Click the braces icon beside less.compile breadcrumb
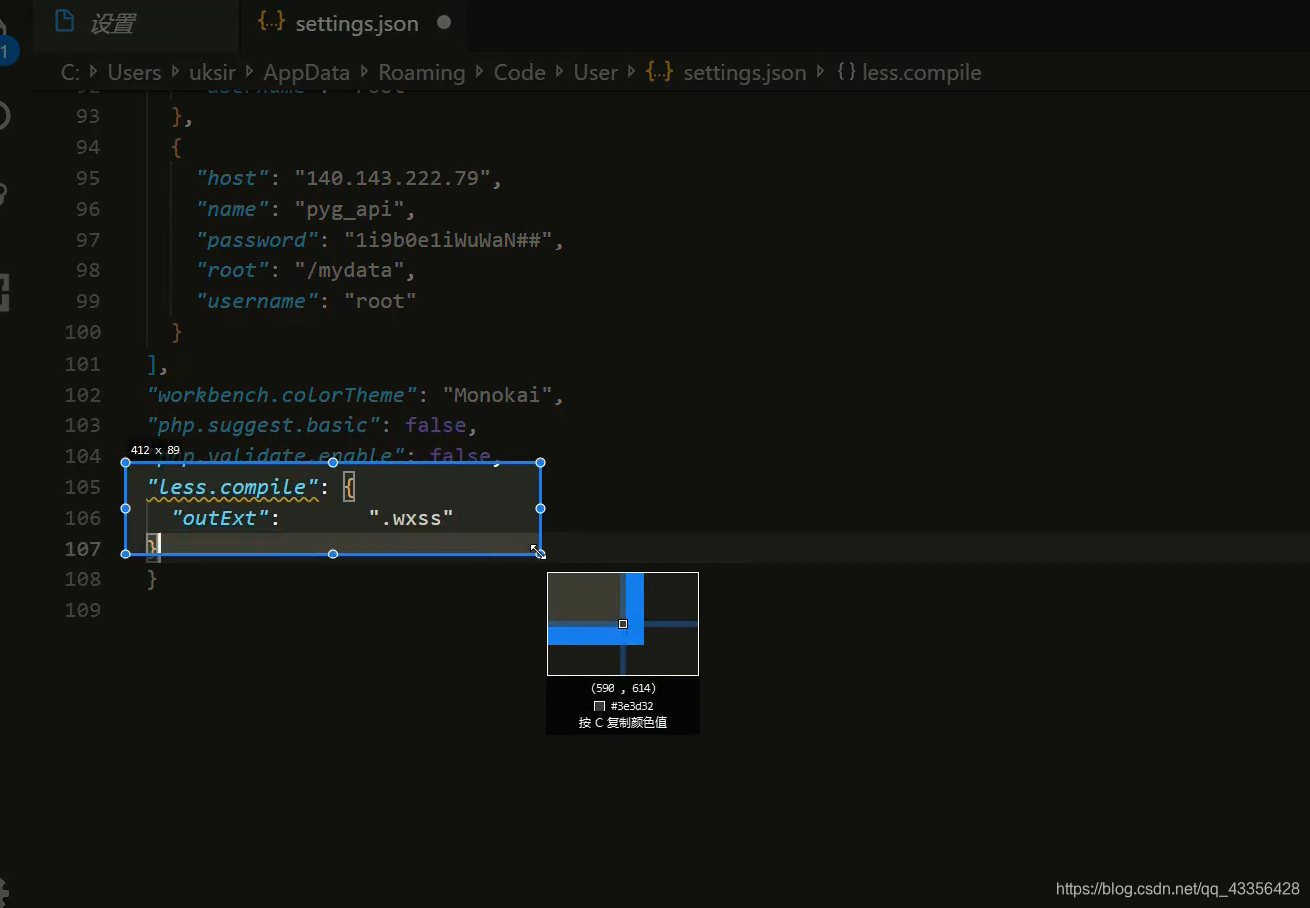Image resolution: width=1310 pixels, height=908 pixels. click(x=846, y=72)
